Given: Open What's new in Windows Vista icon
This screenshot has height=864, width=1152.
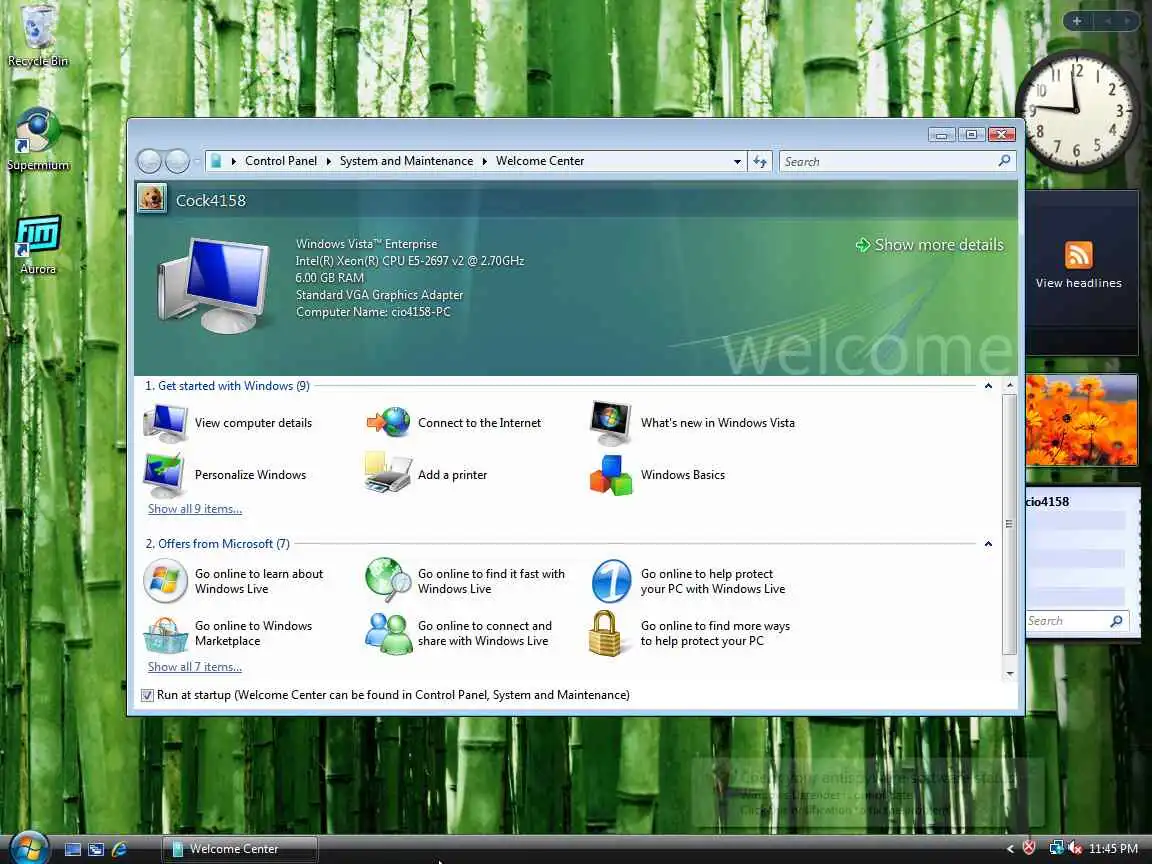Looking at the screenshot, I should coord(611,423).
